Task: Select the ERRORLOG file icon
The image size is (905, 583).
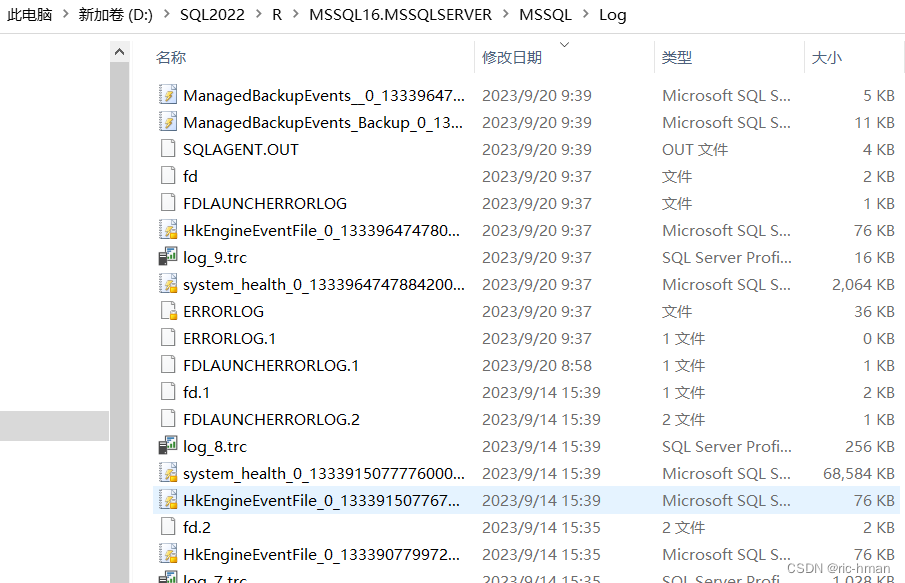Action: tap(171, 311)
